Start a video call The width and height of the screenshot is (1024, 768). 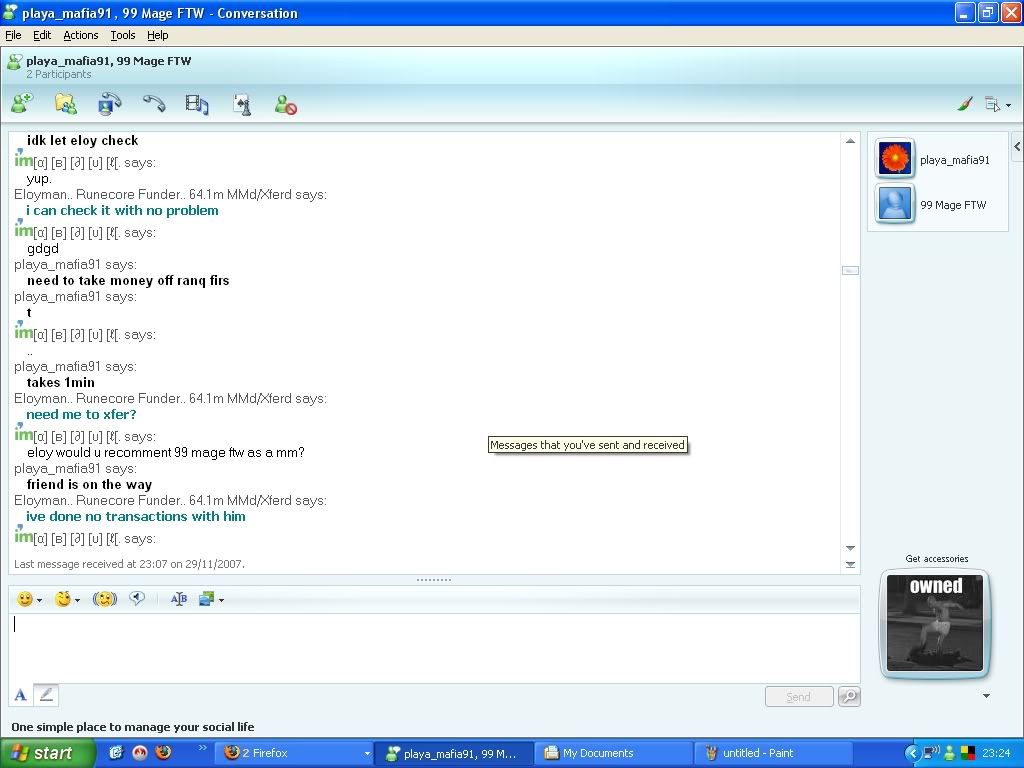pos(109,103)
